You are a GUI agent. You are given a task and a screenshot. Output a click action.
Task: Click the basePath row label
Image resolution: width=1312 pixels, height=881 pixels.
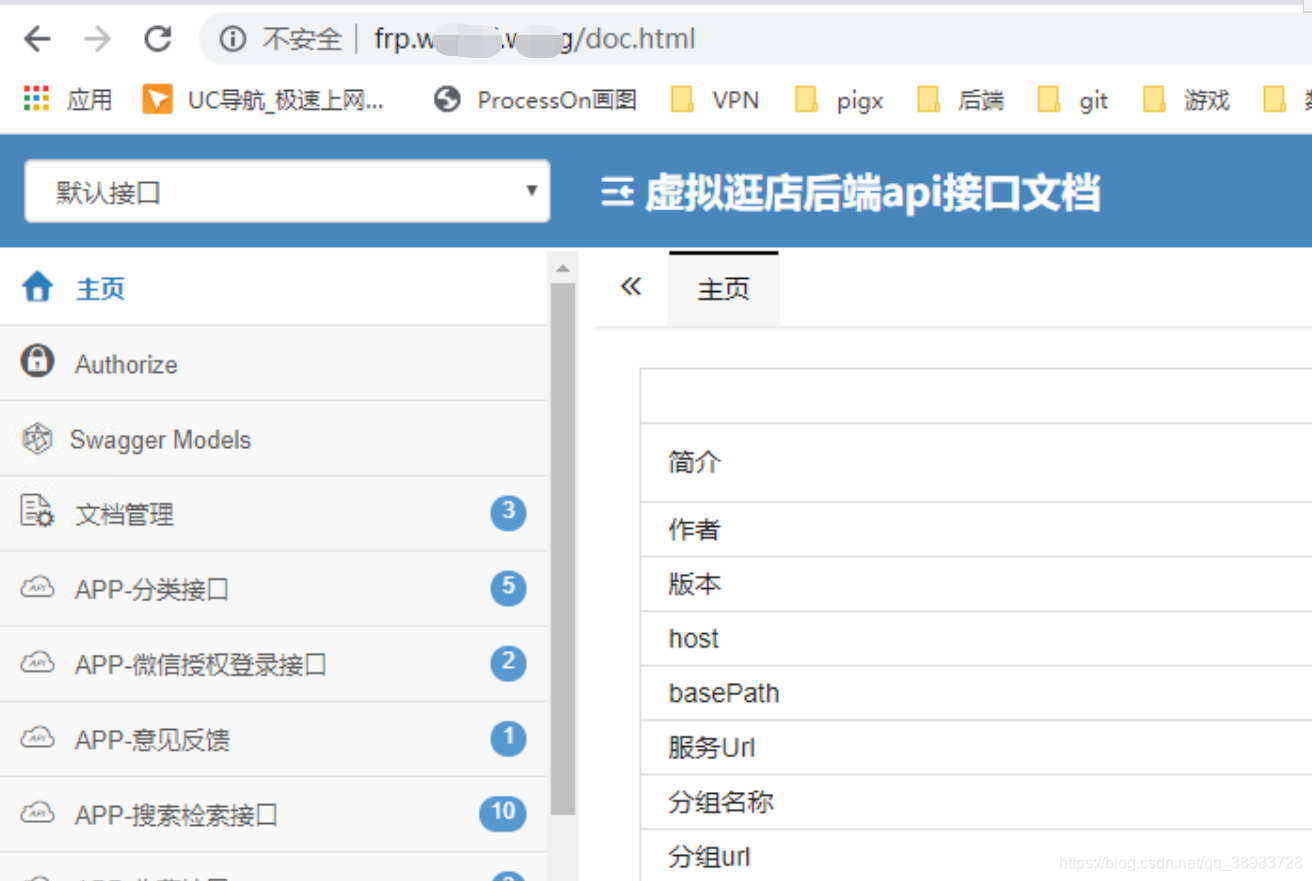pyautogui.click(x=724, y=693)
